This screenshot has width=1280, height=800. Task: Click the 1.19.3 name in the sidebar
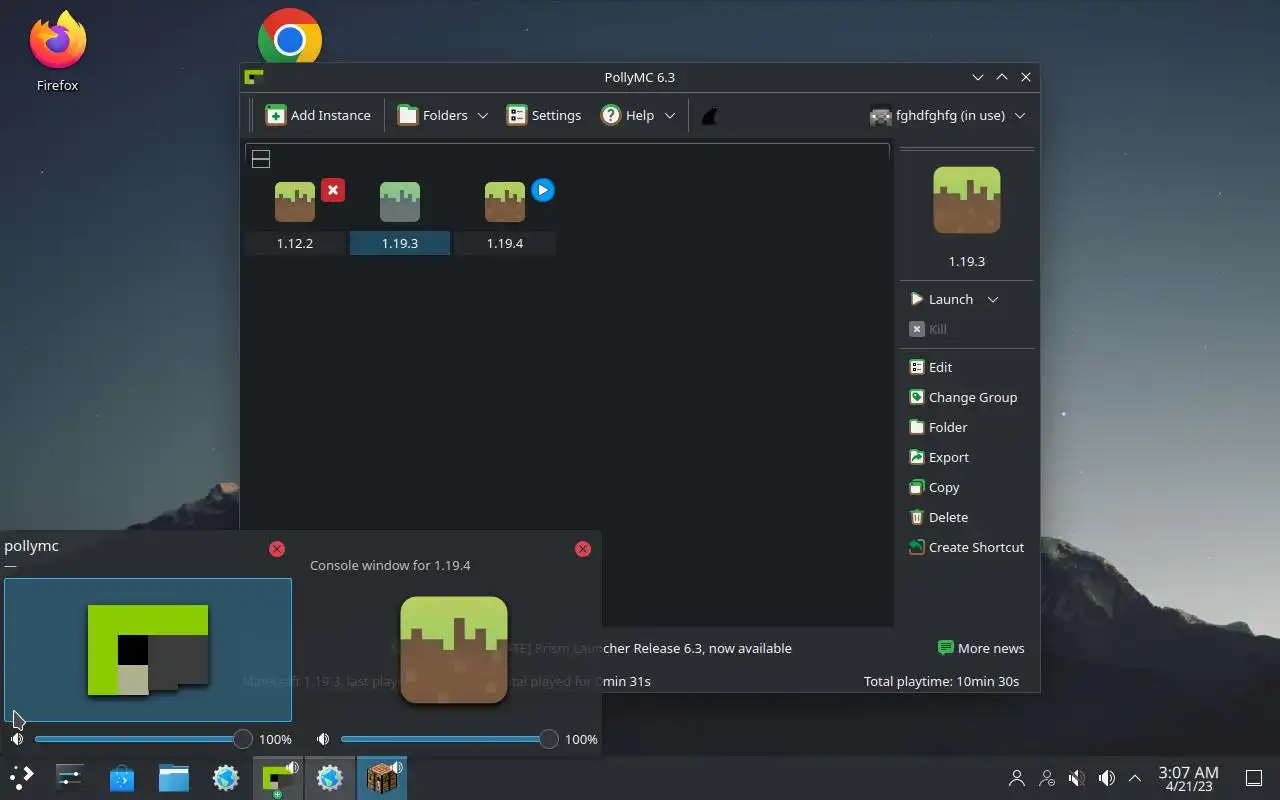click(x=967, y=261)
